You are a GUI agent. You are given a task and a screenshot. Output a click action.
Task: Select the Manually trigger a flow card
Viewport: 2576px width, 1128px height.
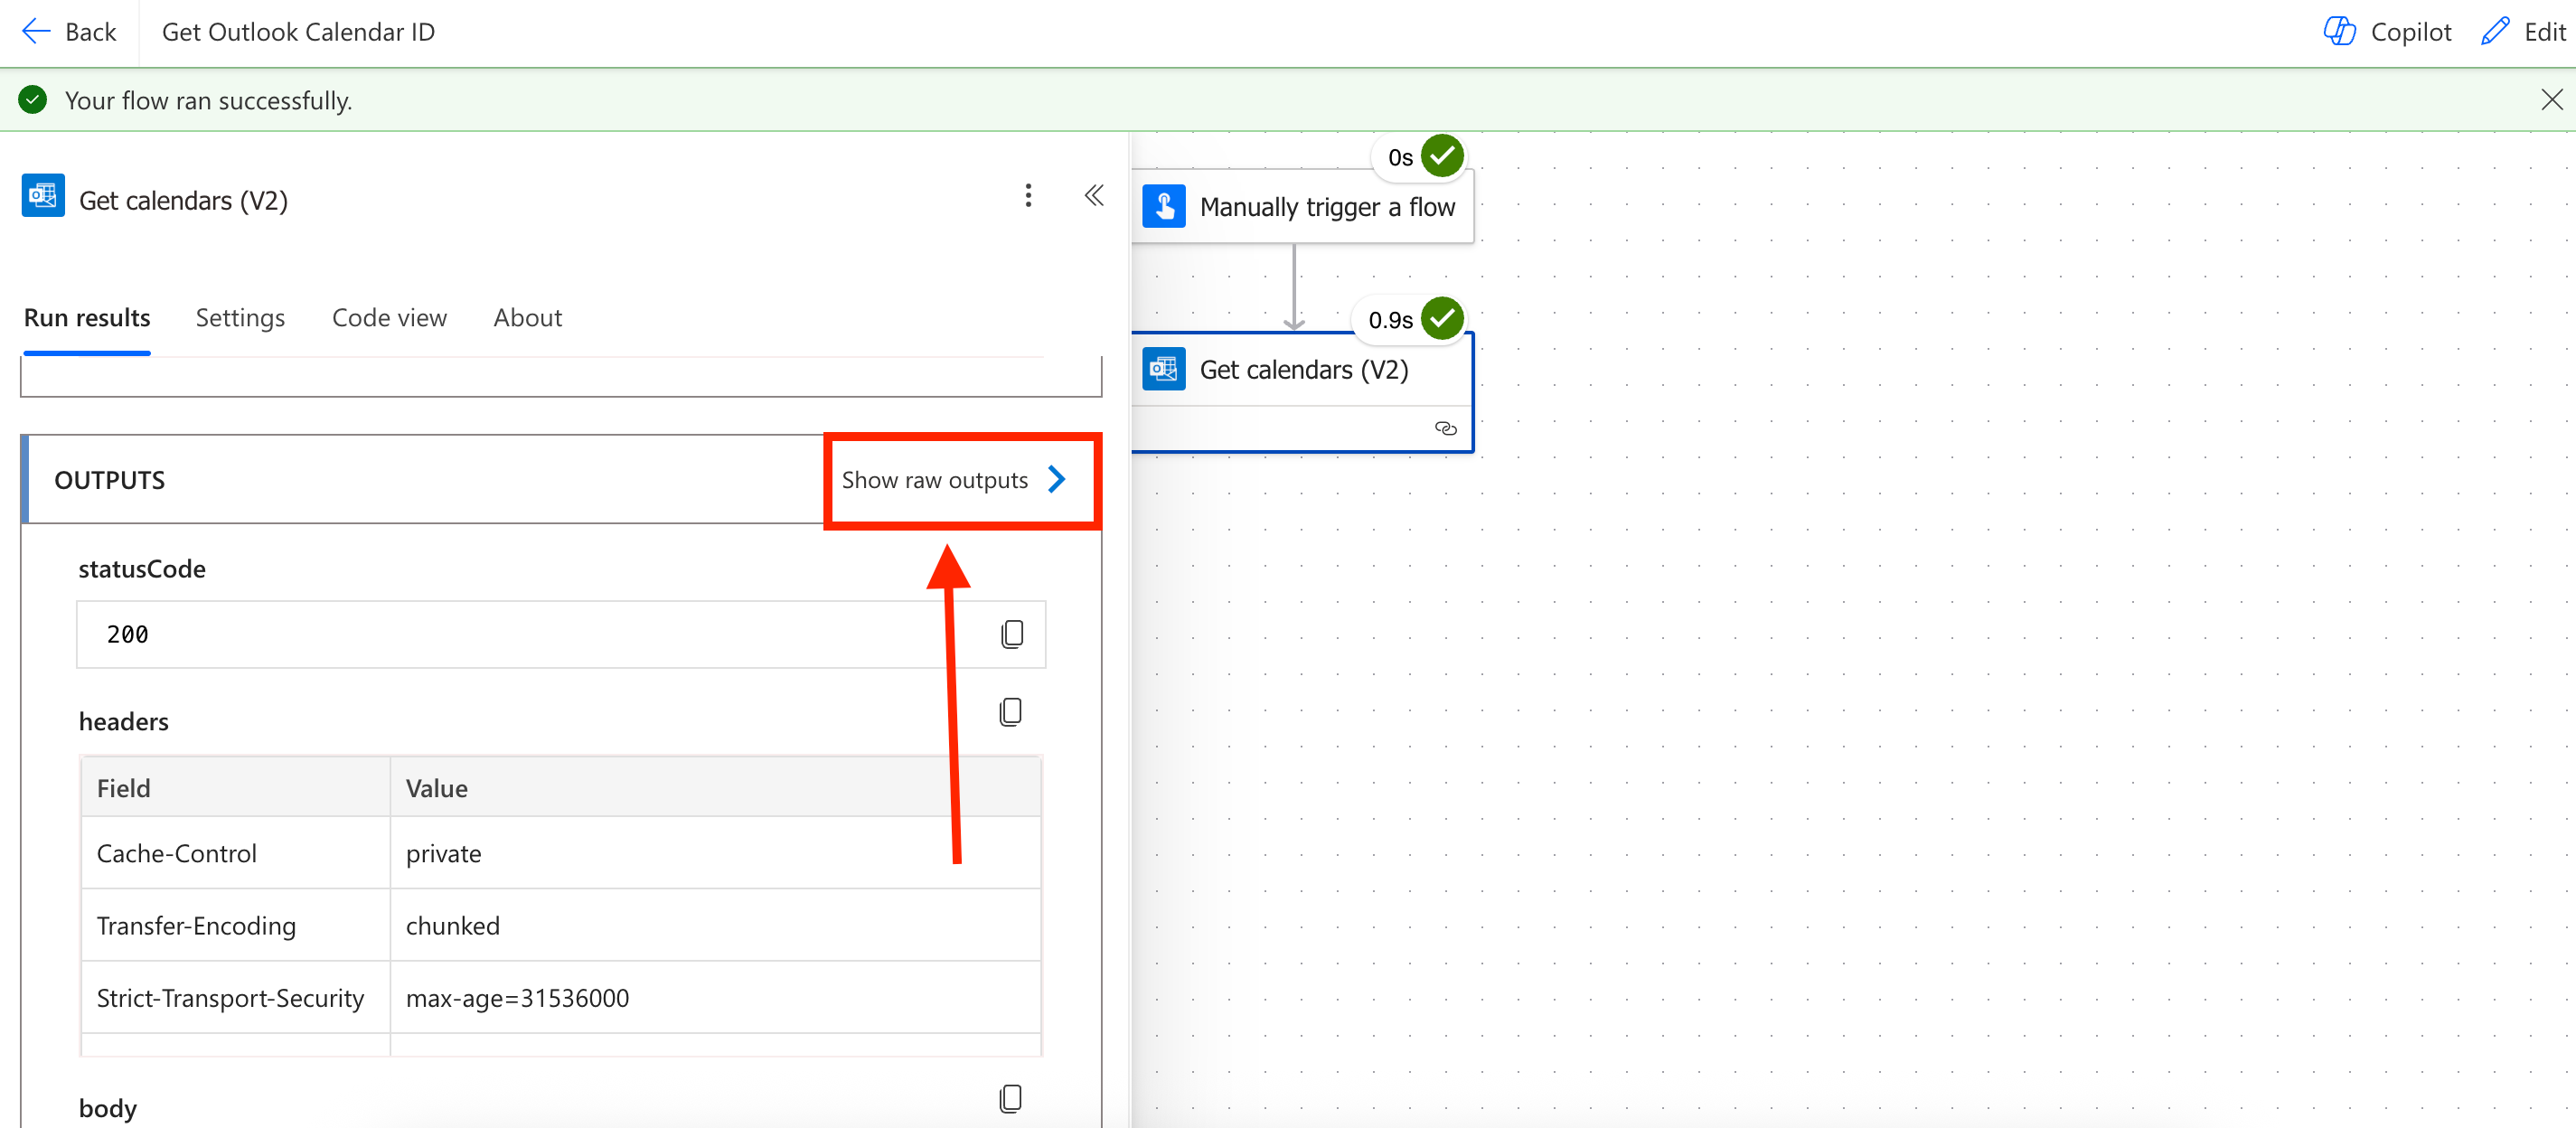point(1303,207)
